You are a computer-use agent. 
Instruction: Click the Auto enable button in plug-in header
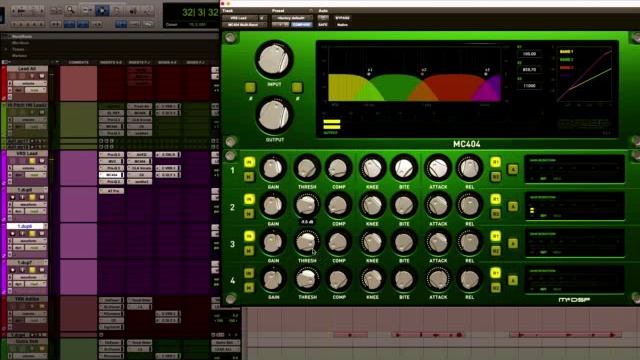pyautogui.click(x=323, y=18)
